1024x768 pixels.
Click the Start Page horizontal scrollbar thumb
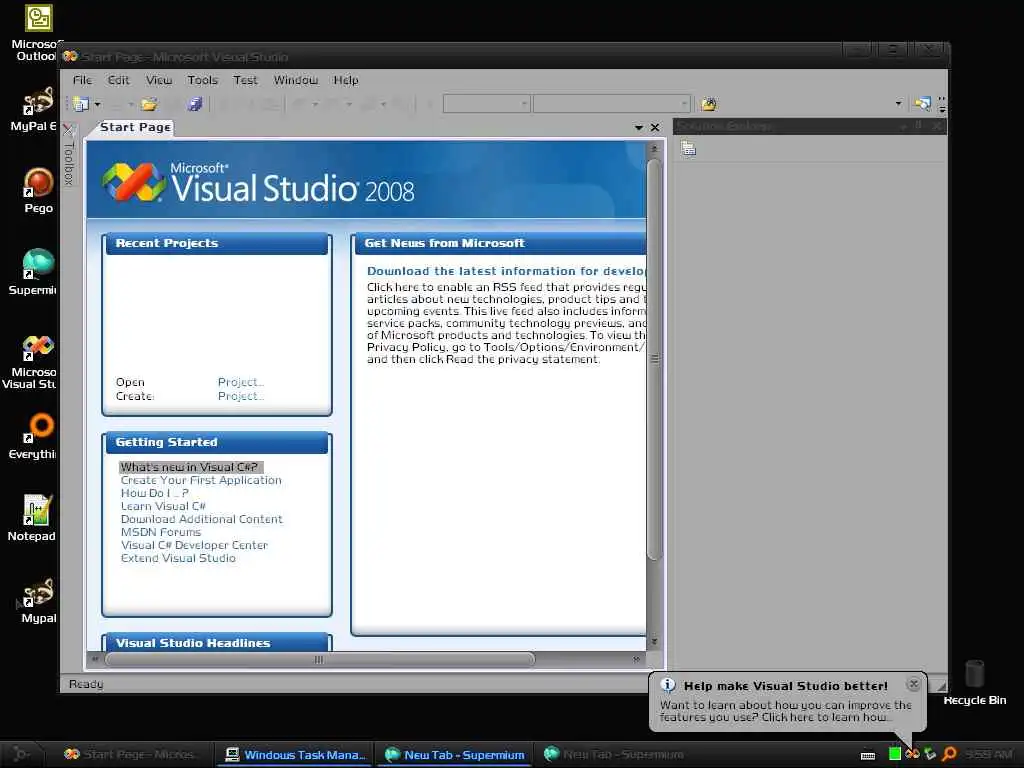(x=319, y=660)
